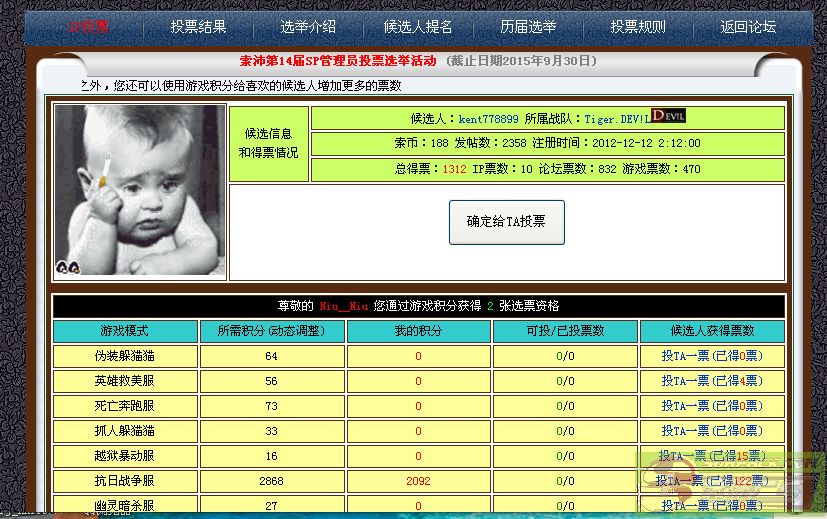Click registration time 2012-12-12 2:12:00
This screenshot has height=519, width=827.
(646, 143)
